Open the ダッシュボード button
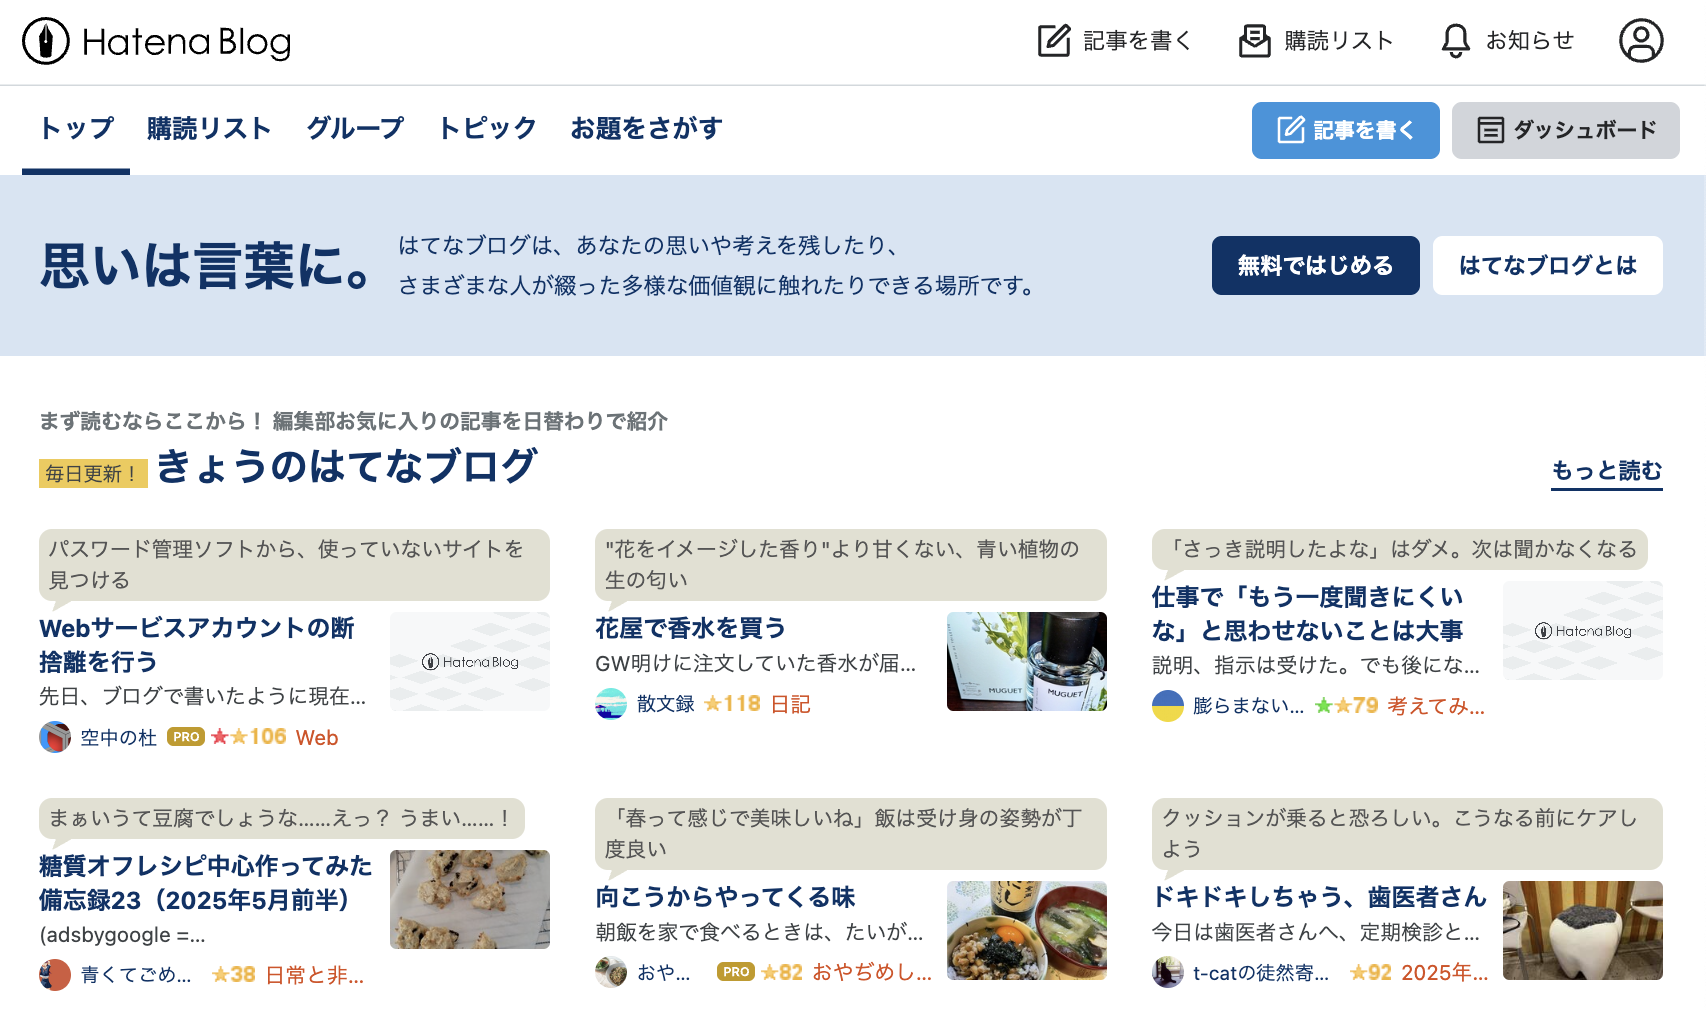 click(1565, 131)
